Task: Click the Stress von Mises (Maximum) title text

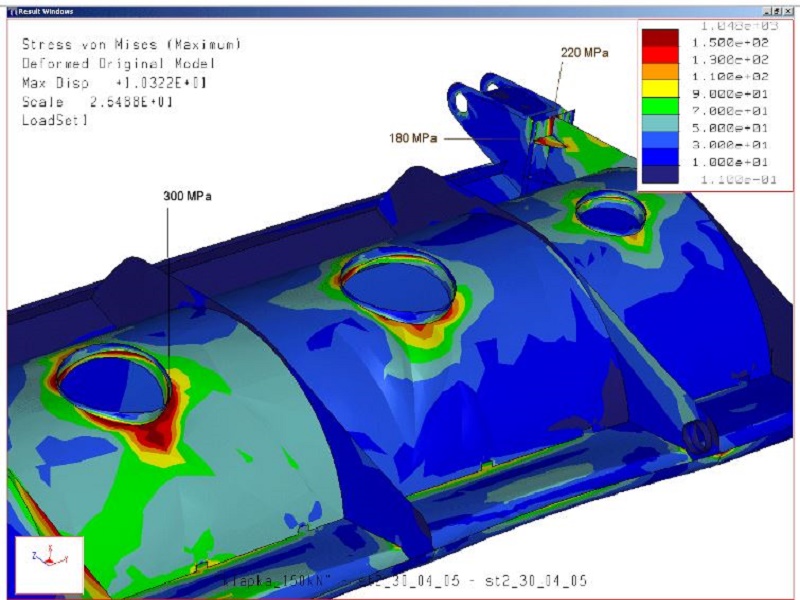Action: [x=131, y=45]
